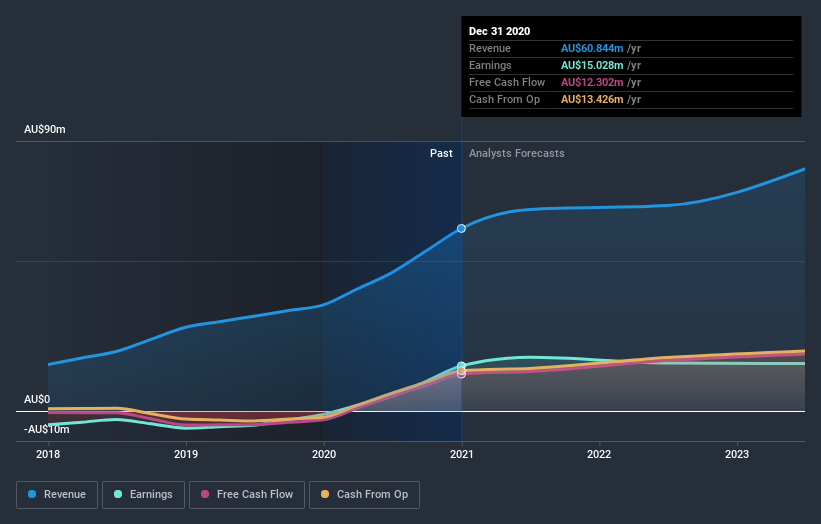This screenshot has height=524, width=821.
Task: Click the Past section label
Action: tap(441, 153)
